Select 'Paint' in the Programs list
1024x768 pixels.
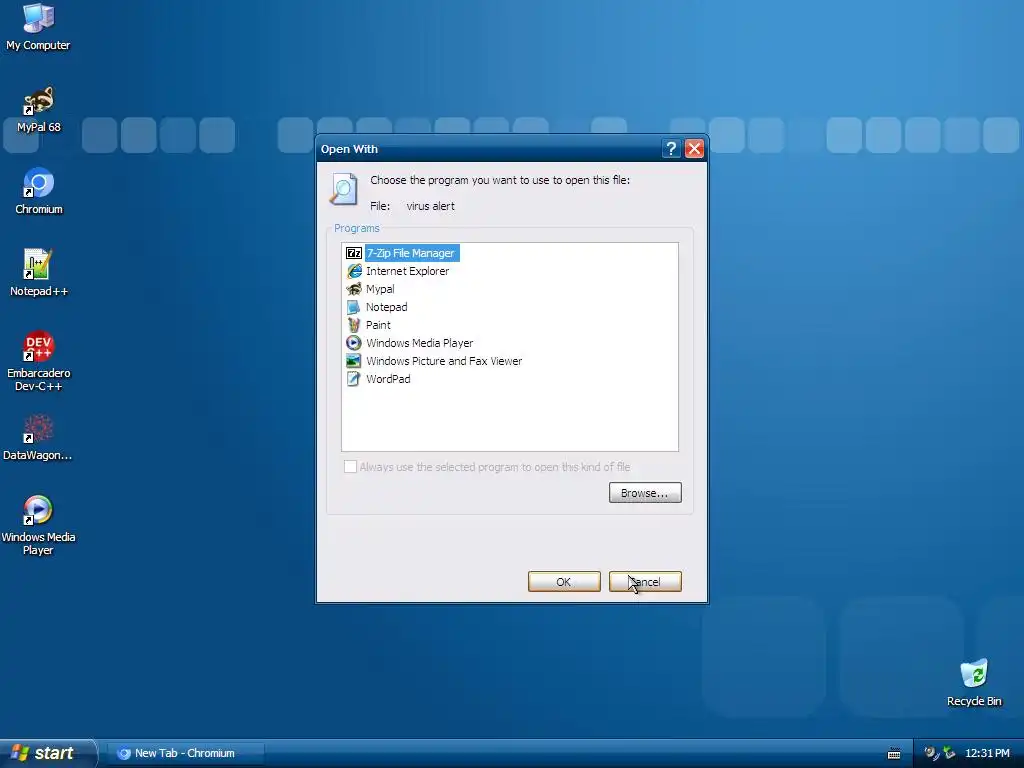[378, 325]
